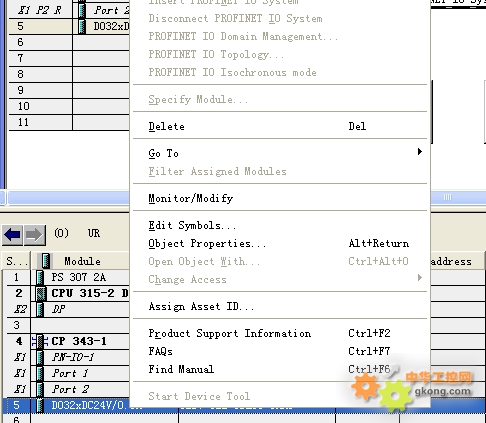The width and height of the screenshot is (486, 423).
Task: Click the Module column header icon
Action: click(46, 261)
